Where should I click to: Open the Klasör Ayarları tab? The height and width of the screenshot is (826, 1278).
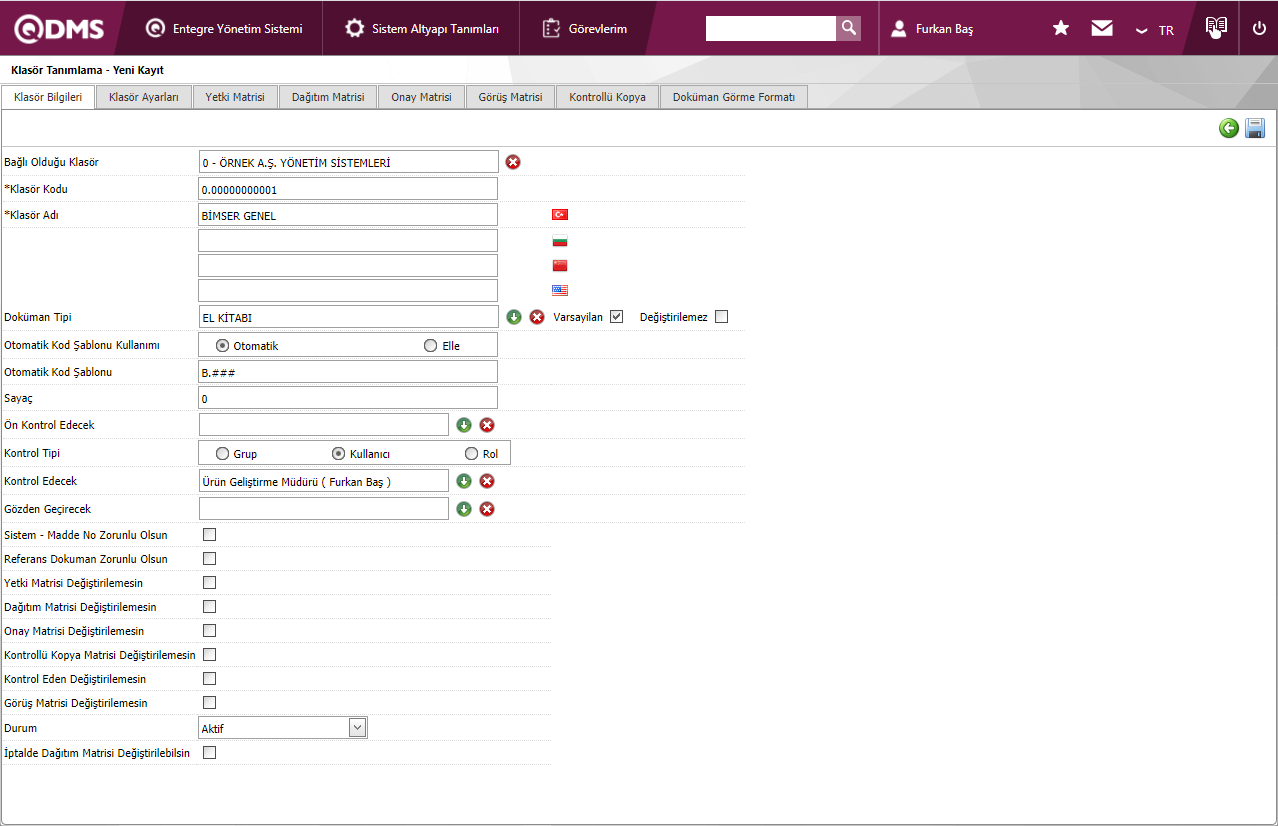[144, 97]
